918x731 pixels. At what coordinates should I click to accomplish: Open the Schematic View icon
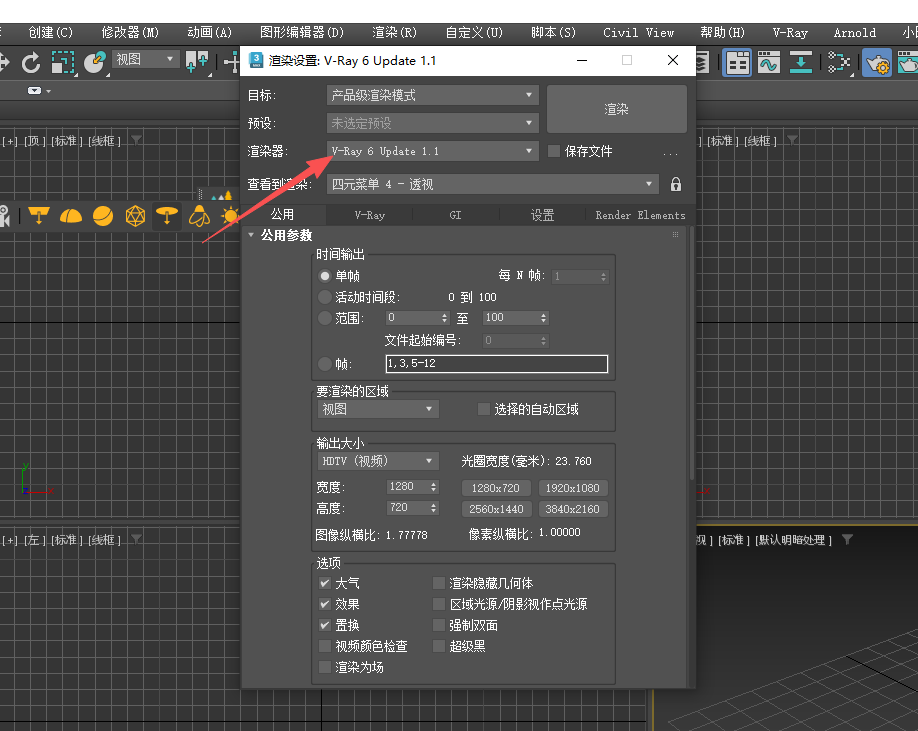pyautogui.click(x=800, y=62)
